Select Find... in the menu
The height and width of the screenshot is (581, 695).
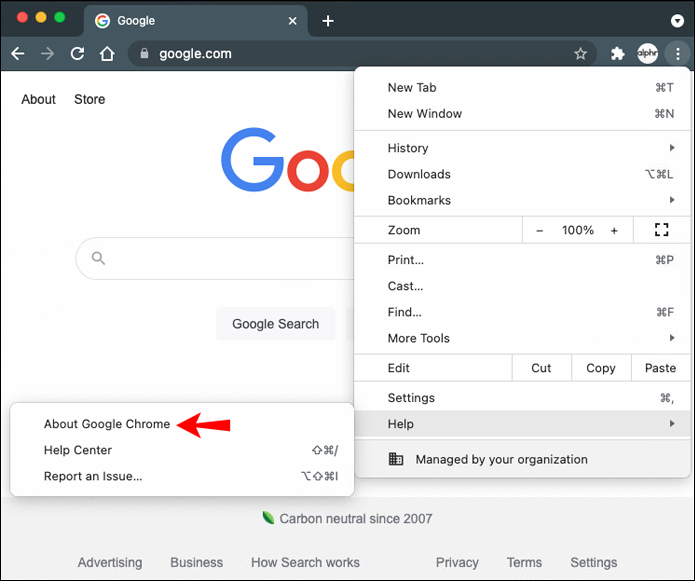tap(522, 312)
